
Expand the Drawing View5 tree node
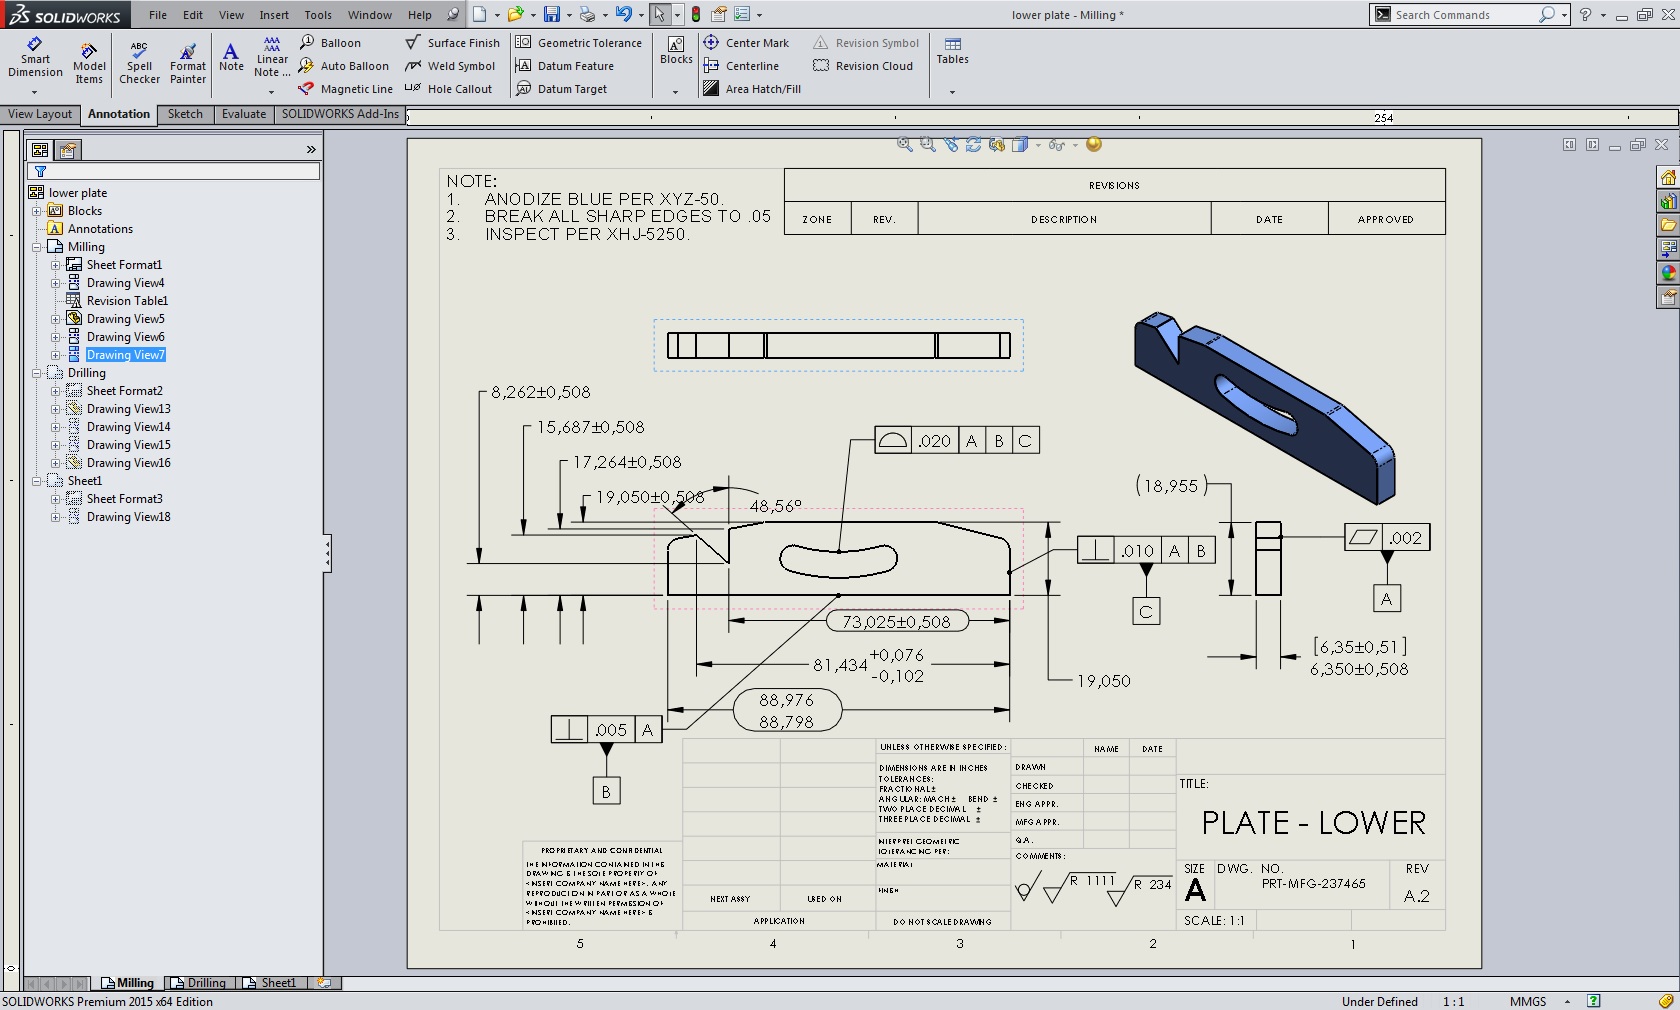pos(56,319)
